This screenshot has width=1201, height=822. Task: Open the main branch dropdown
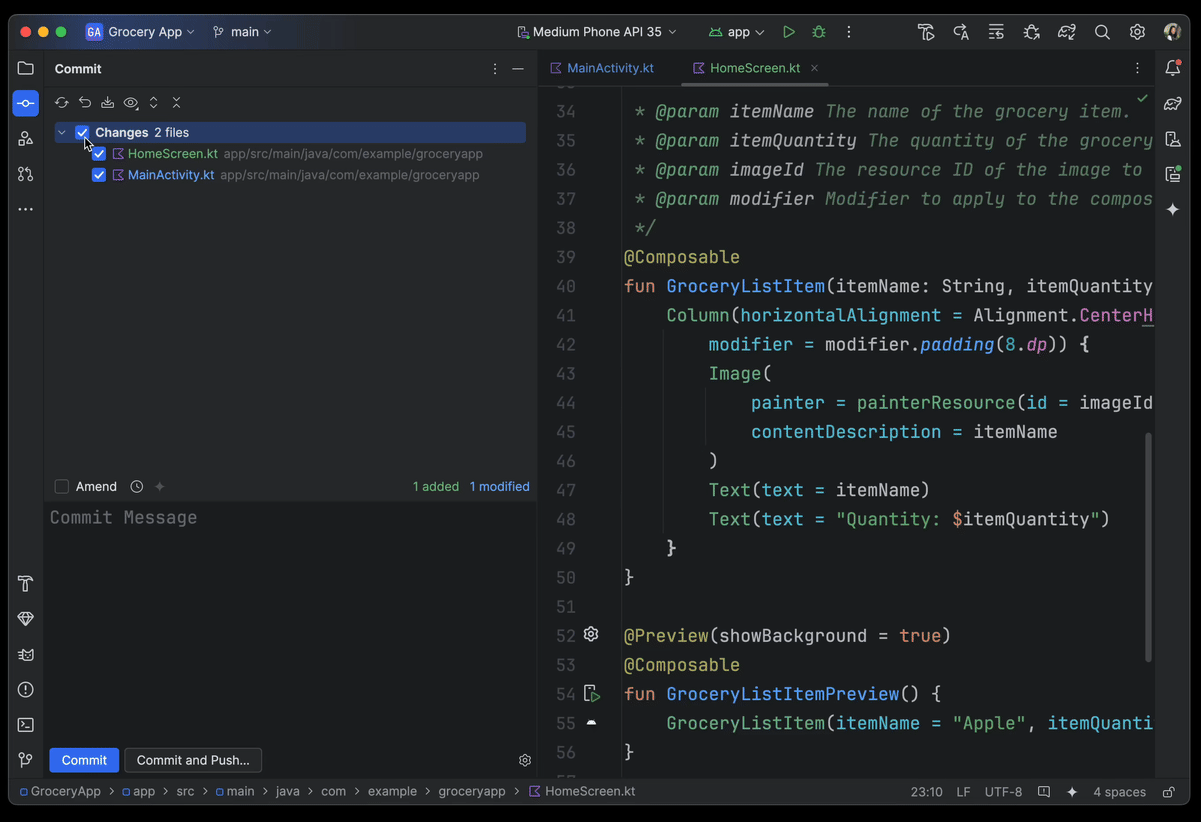pyautogui.click(x=242, y=31)
